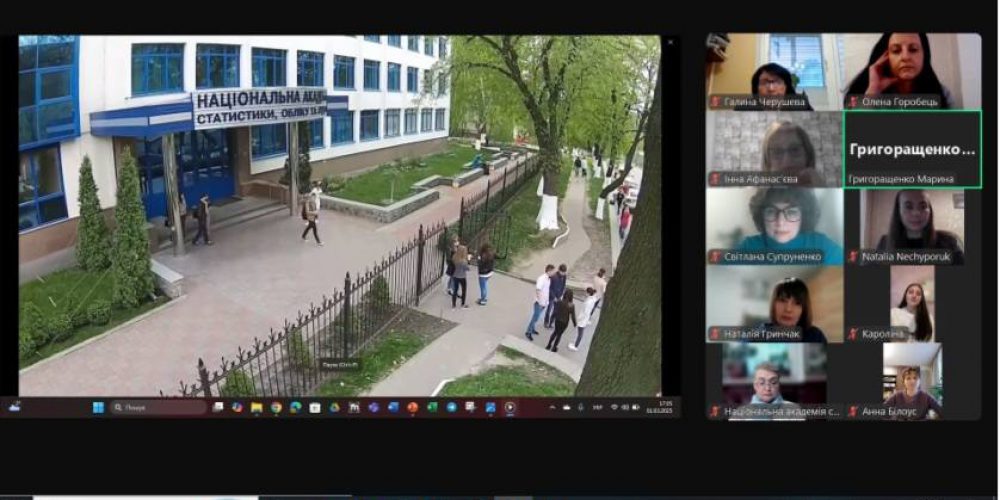Open the Windows Start menu
The height and width of the screenshot is (500, 1000).
99,408
